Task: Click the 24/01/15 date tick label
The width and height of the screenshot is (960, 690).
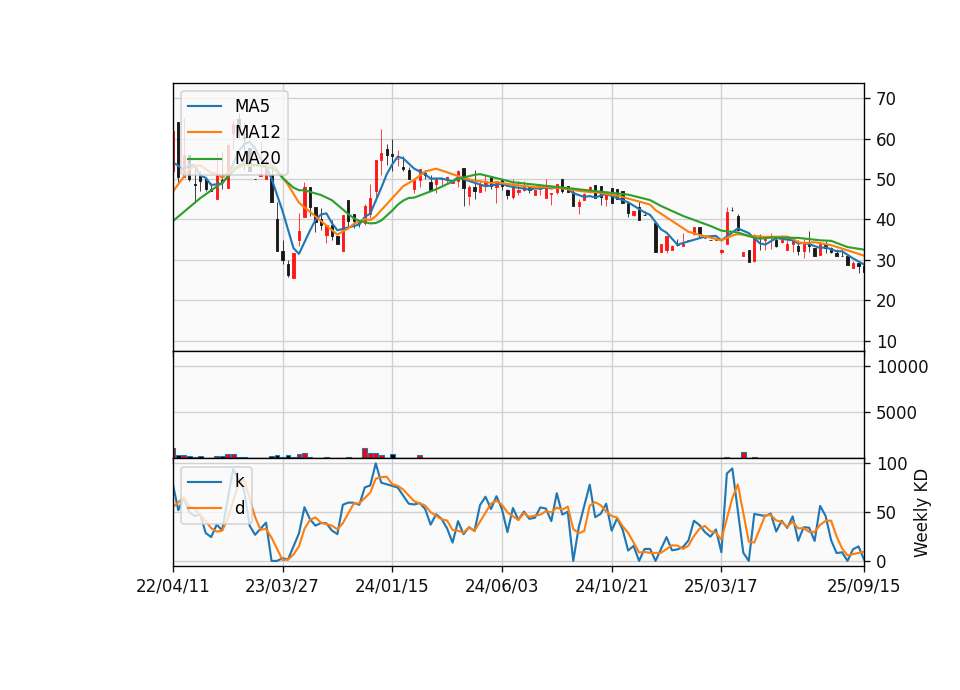Action: [392, 586]
